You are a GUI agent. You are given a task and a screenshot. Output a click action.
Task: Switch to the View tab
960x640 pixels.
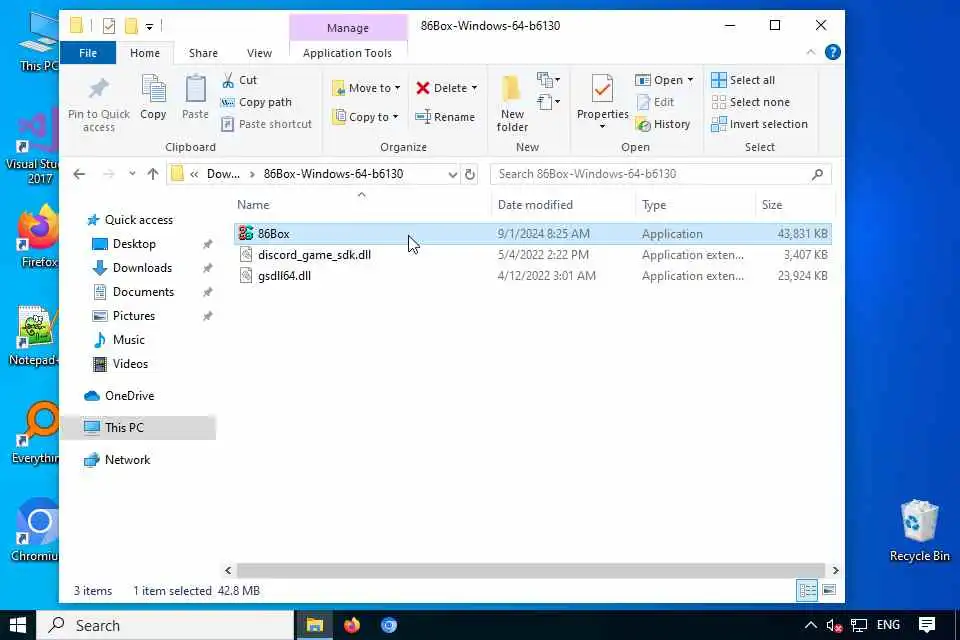(x=259, y=53)
